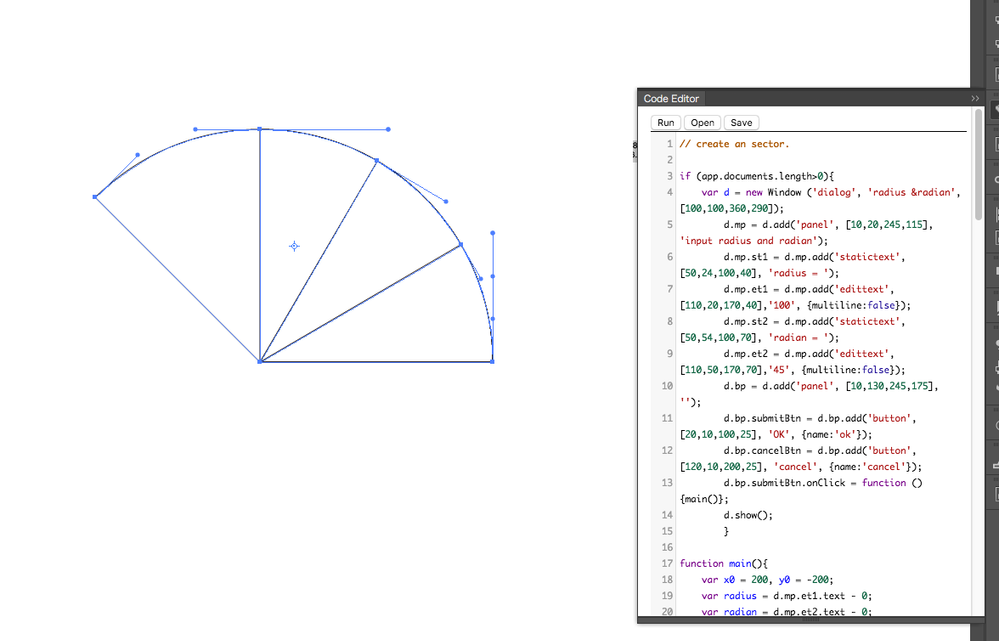999x641 pixels.
Task: Click the leftmost anchor point of the sector arc
Action: (x=95, y=197)
